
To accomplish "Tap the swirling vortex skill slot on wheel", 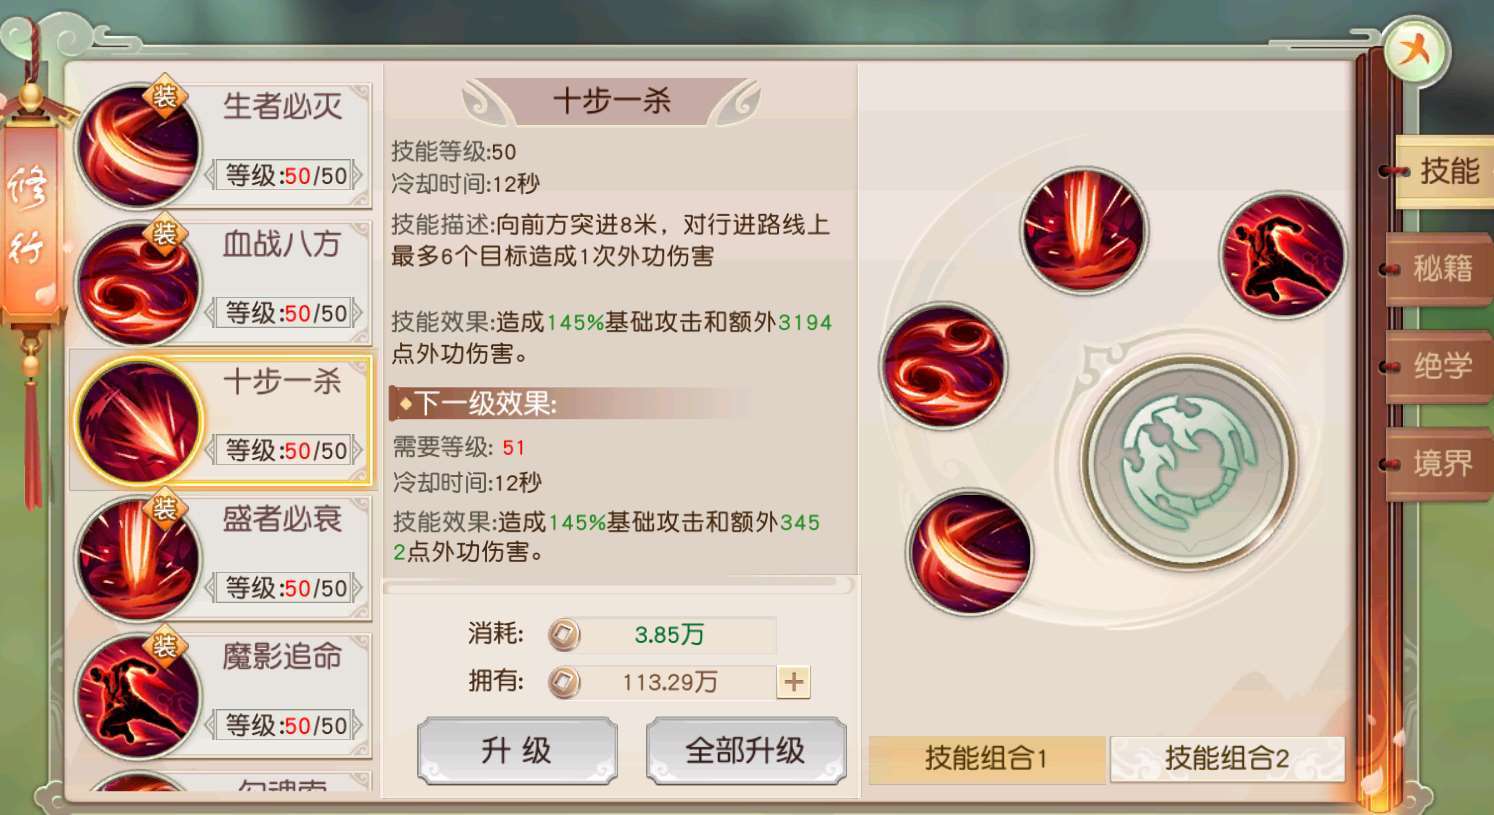I will click(x=943, y=366).
